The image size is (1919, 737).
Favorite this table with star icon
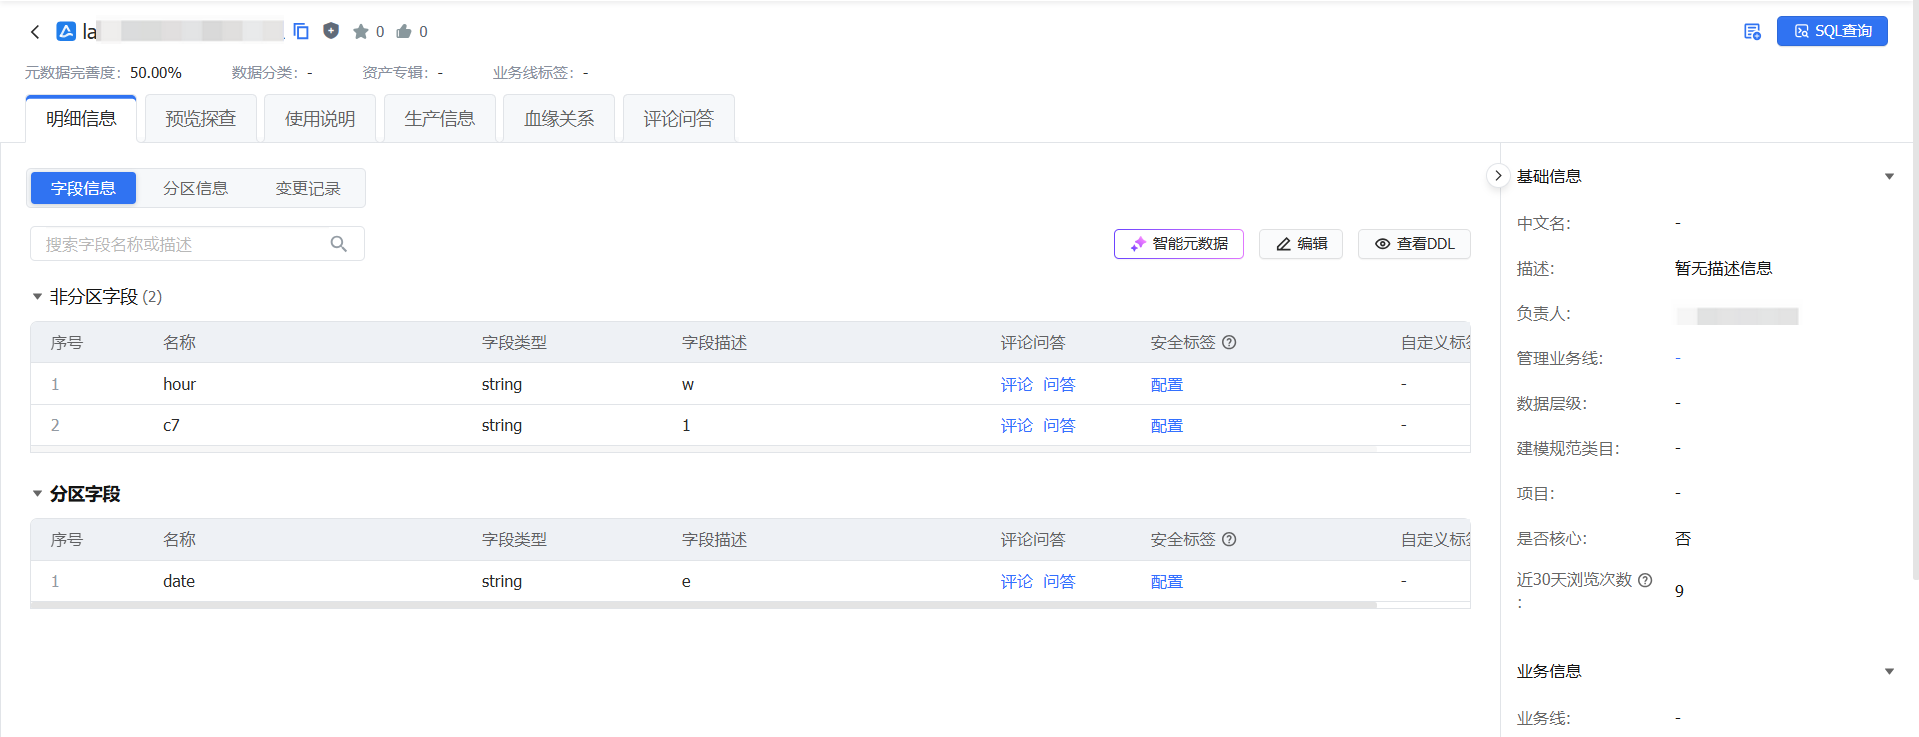pyautogui.click(x=361, y=32)
